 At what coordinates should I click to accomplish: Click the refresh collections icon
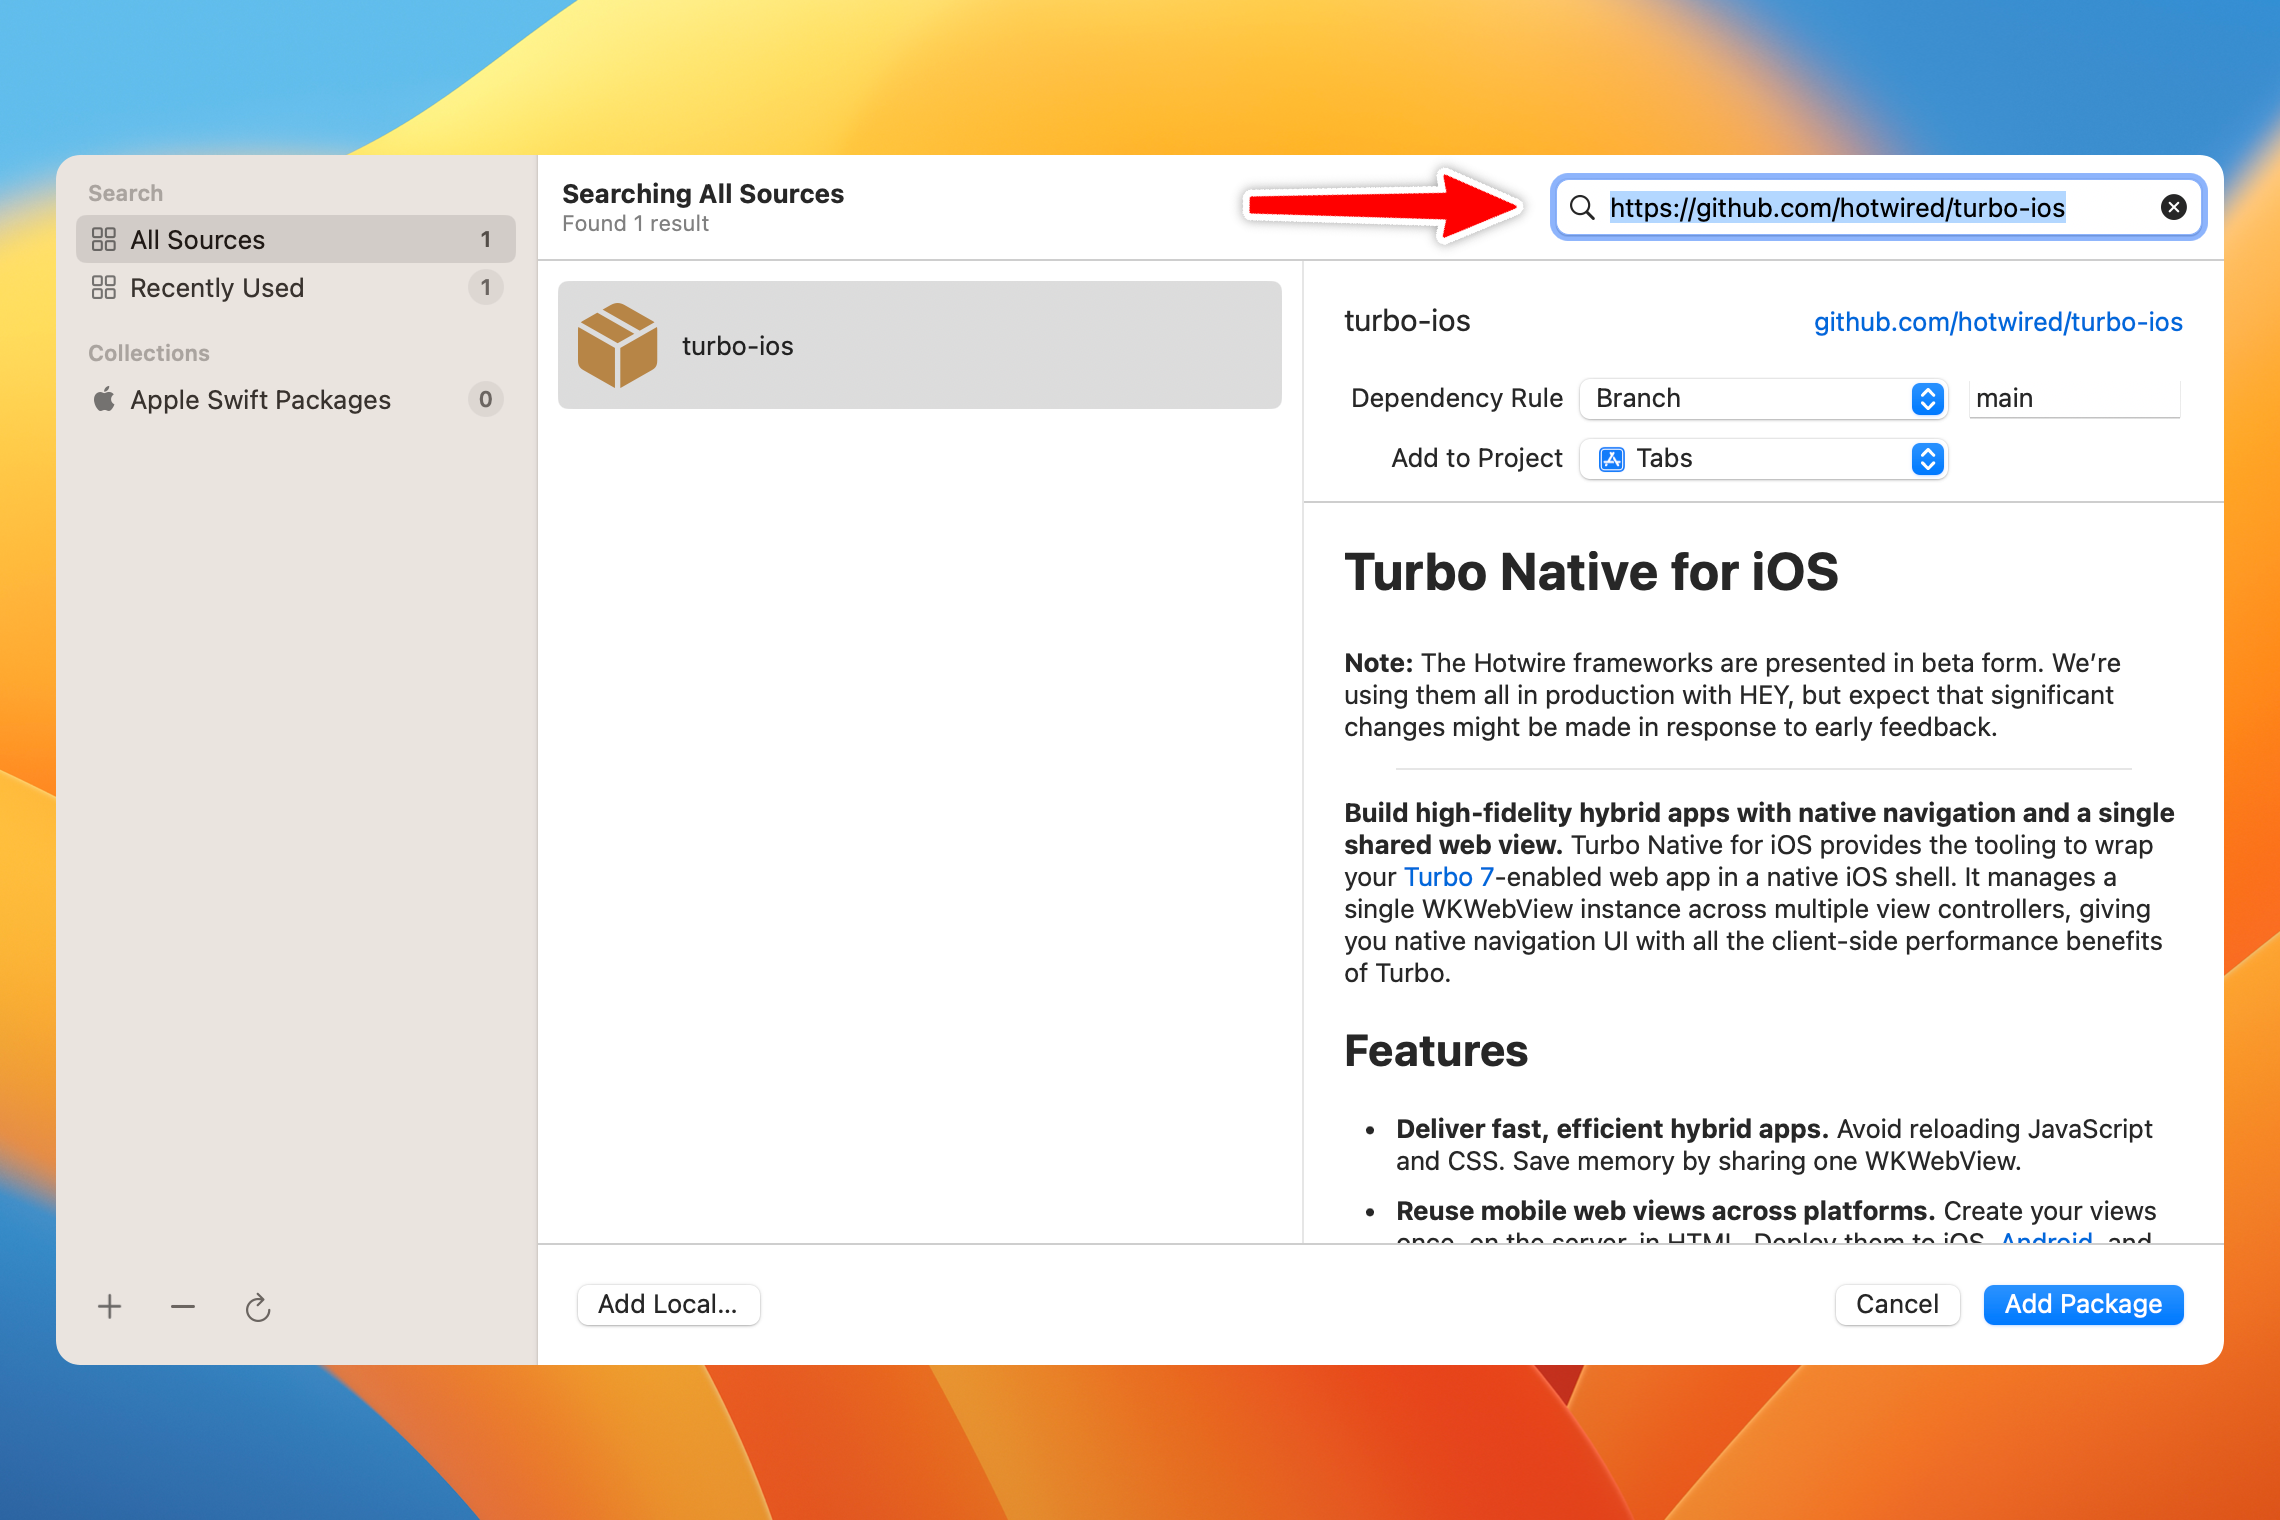click(x=258, y=1307)
